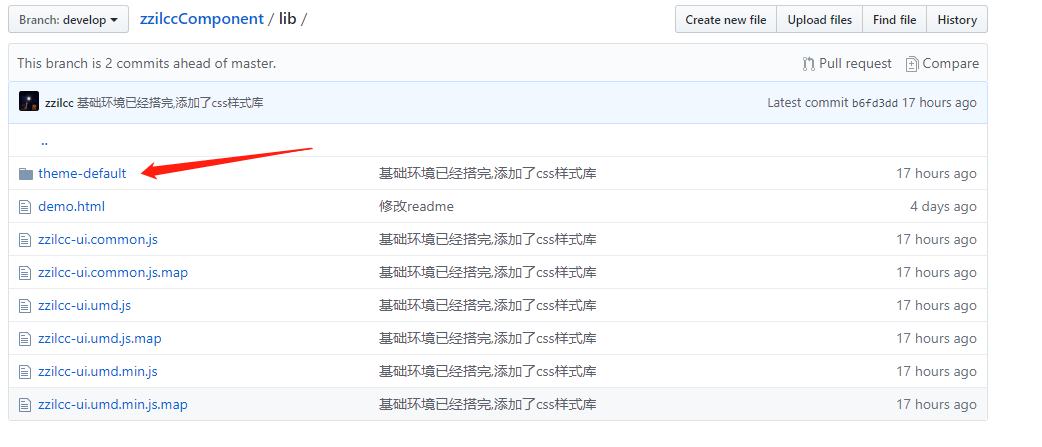
Task: Click the zzilcc-ui.umd.js file icon
Action: pos(26,306)
